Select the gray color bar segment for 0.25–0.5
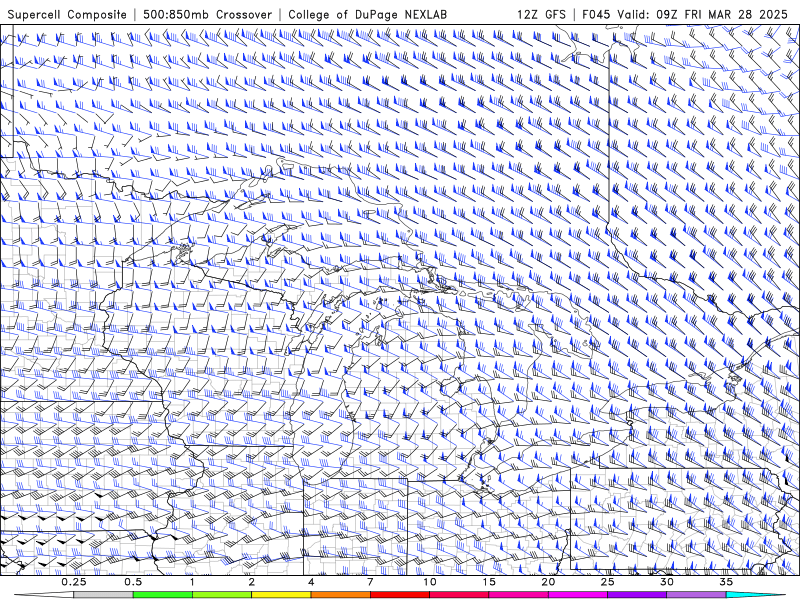The image size is (800, 600). tap(104, 595)
